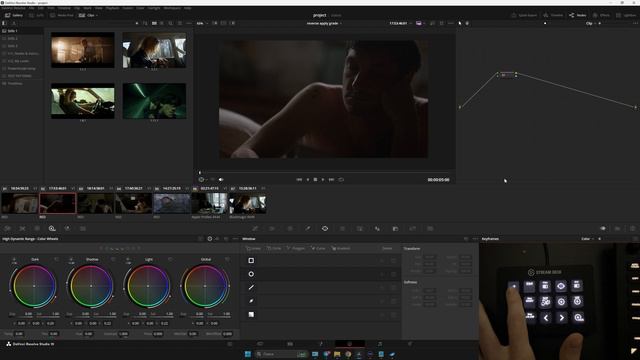Viewport: 640px width, 360px height.
Task: Add a pen Curve window shape
Action: point(251,301)
